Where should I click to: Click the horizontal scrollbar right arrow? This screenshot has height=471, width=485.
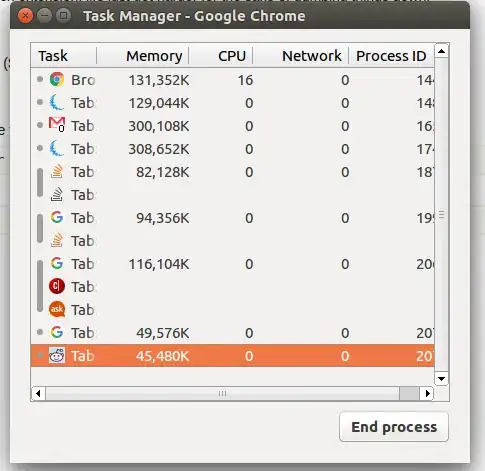[427, 394]
